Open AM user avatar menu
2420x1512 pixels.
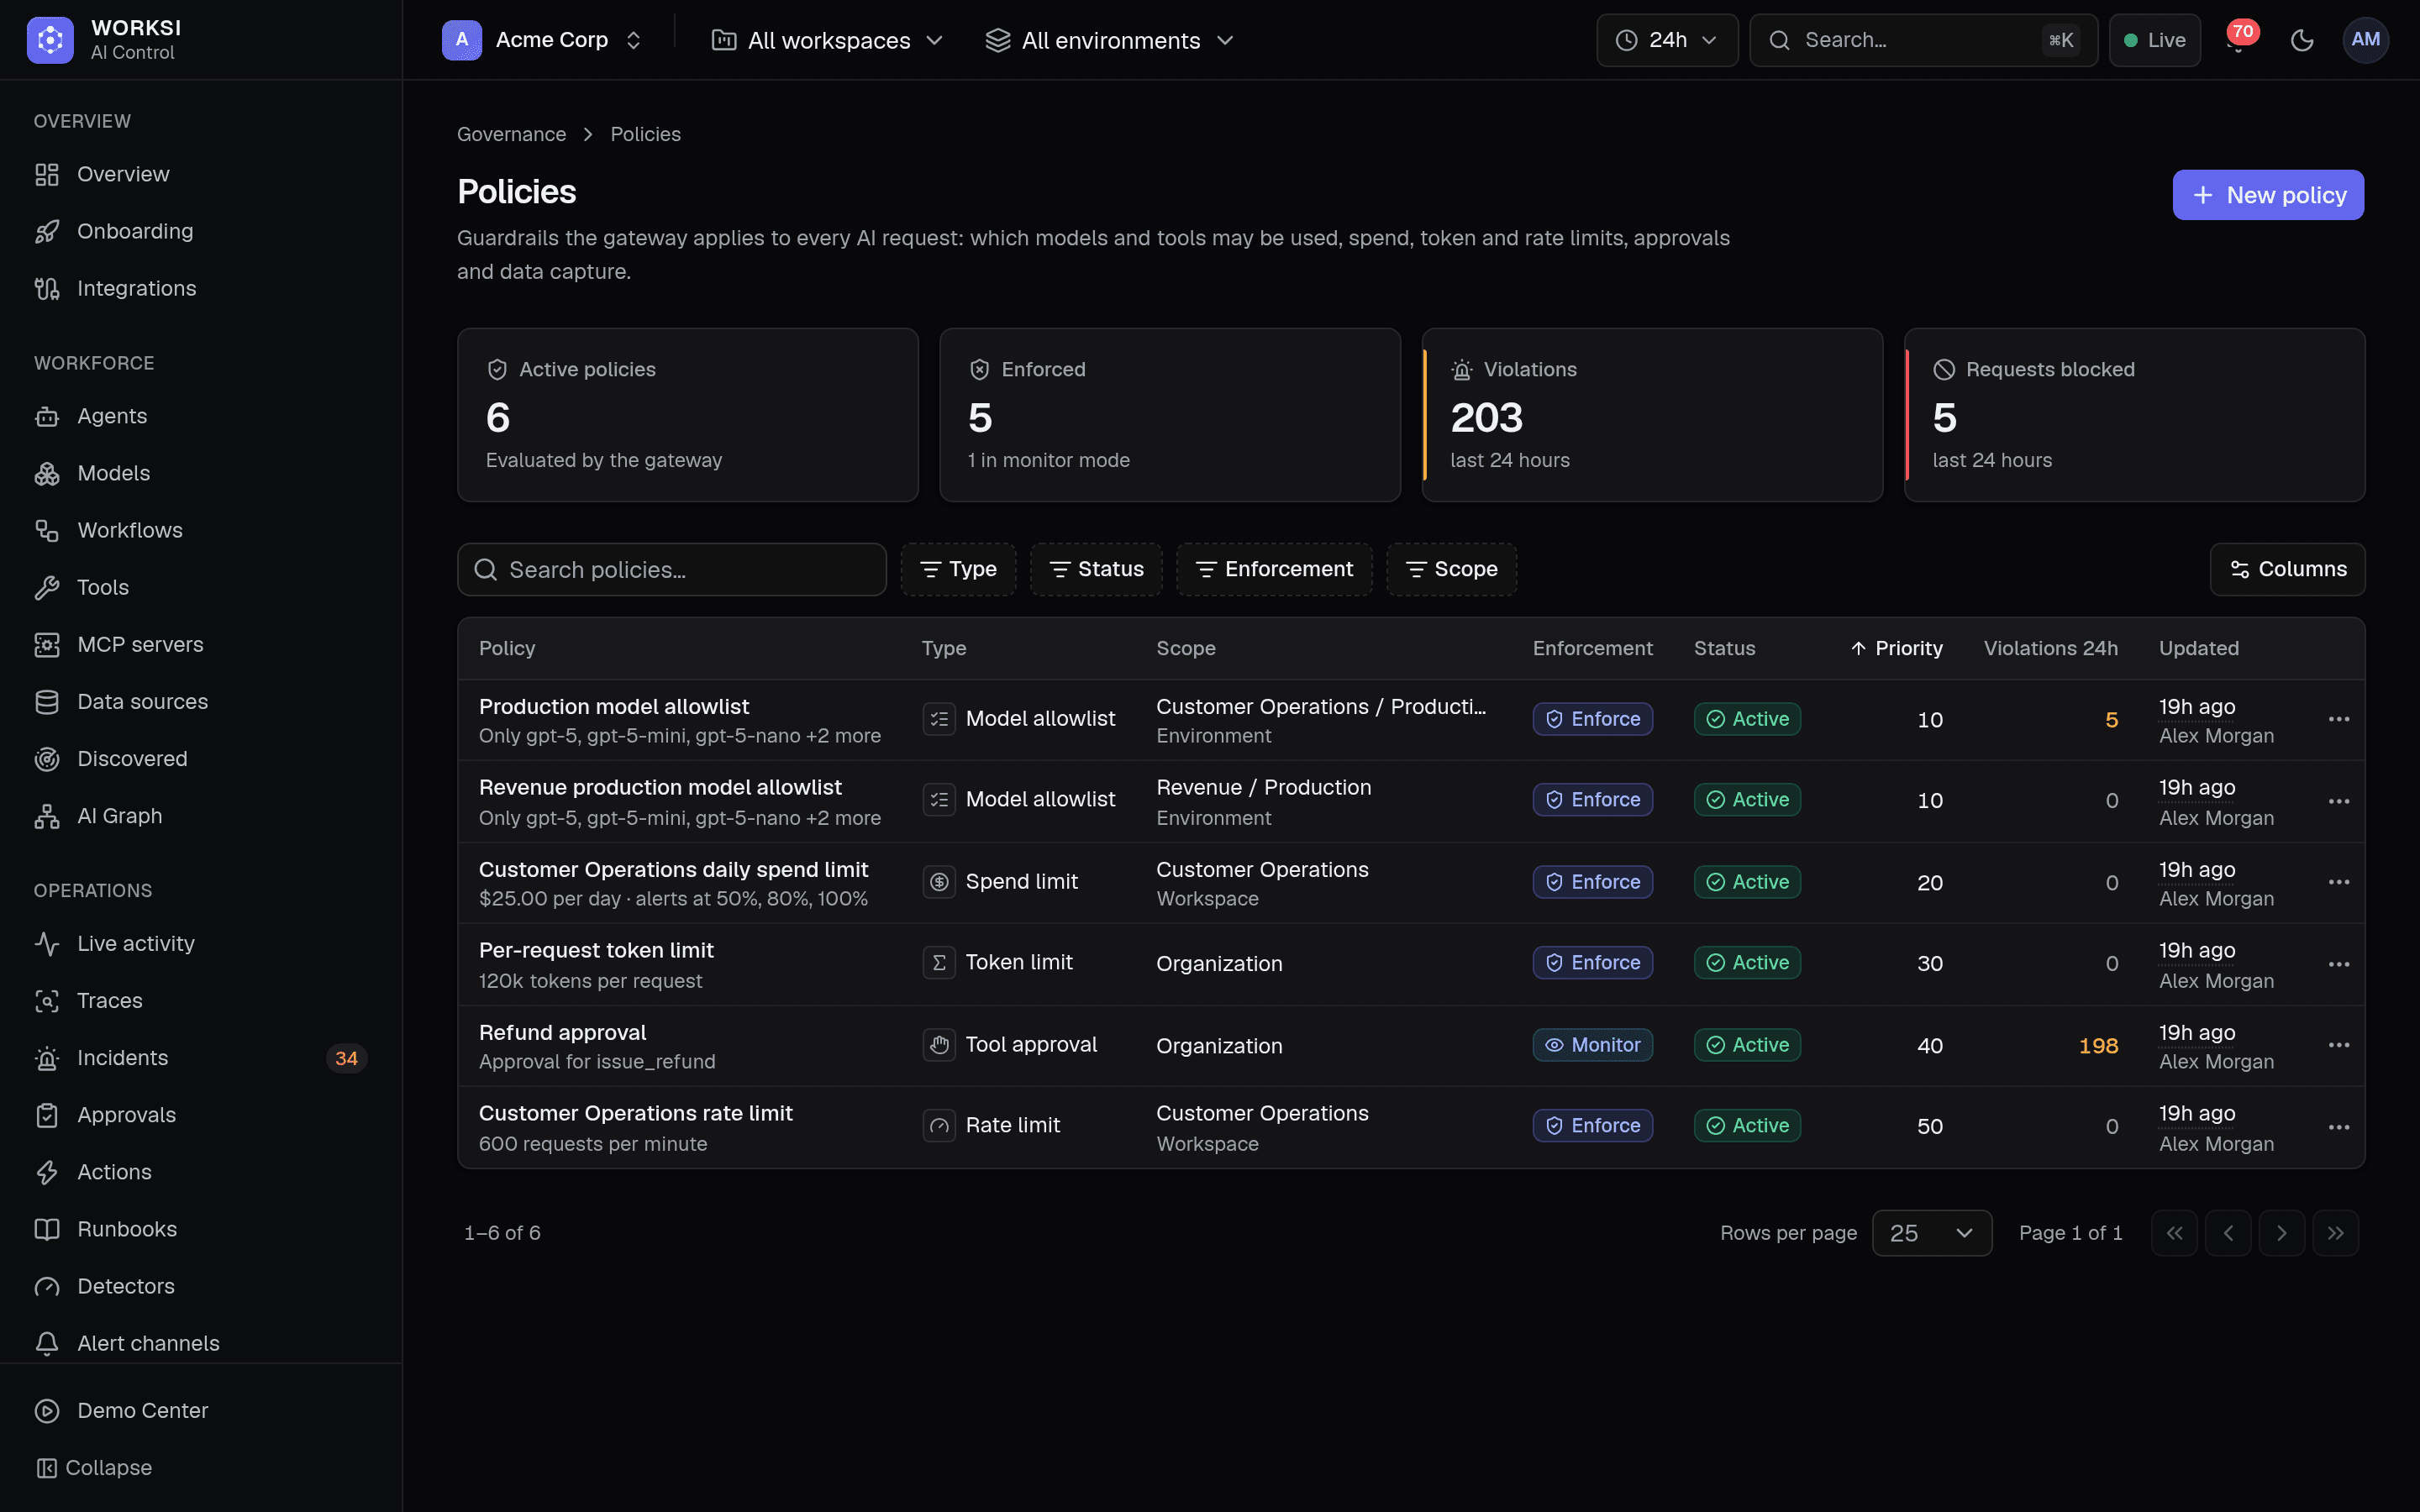2365,40
